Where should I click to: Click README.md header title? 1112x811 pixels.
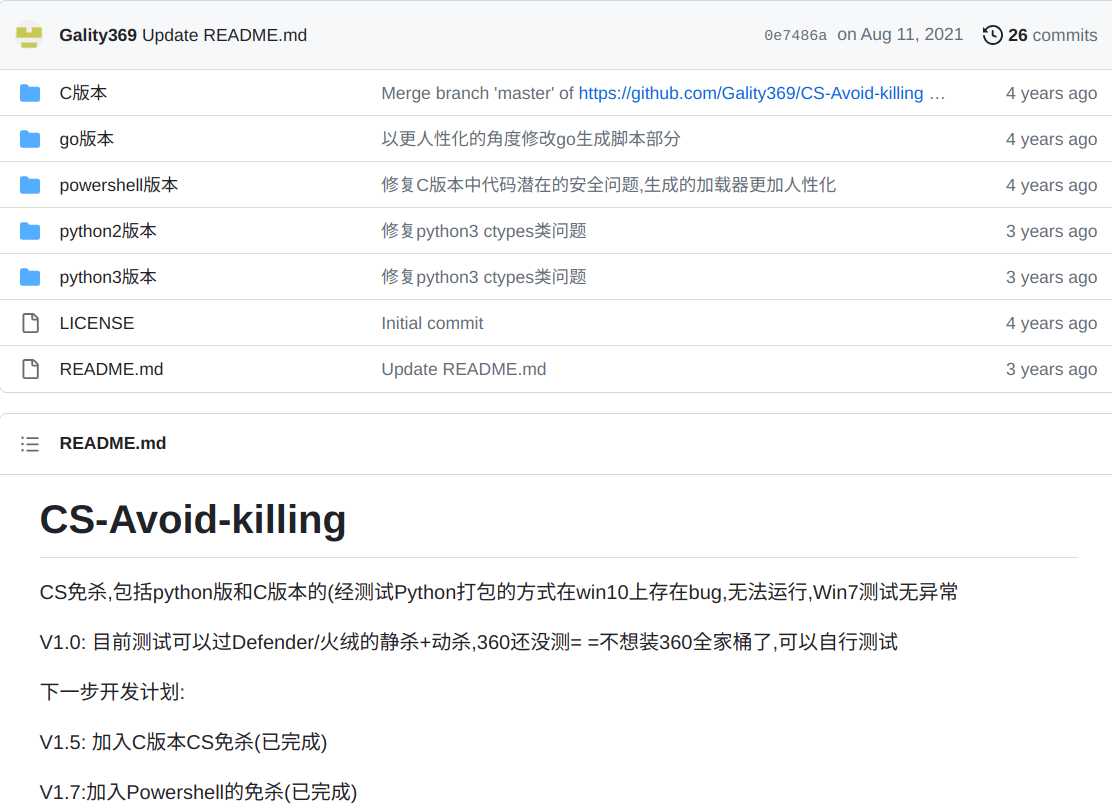[113, 443]
